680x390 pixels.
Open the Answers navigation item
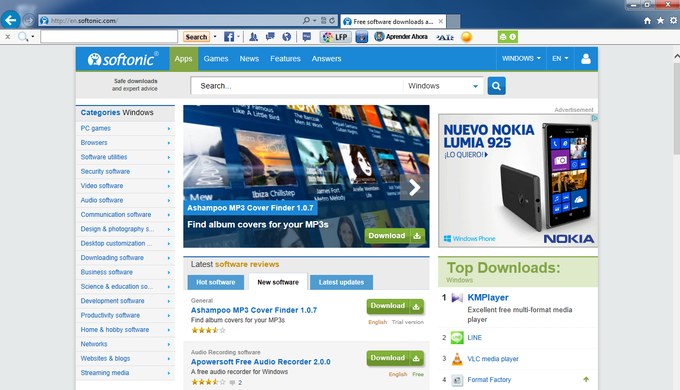pos(327,59)
